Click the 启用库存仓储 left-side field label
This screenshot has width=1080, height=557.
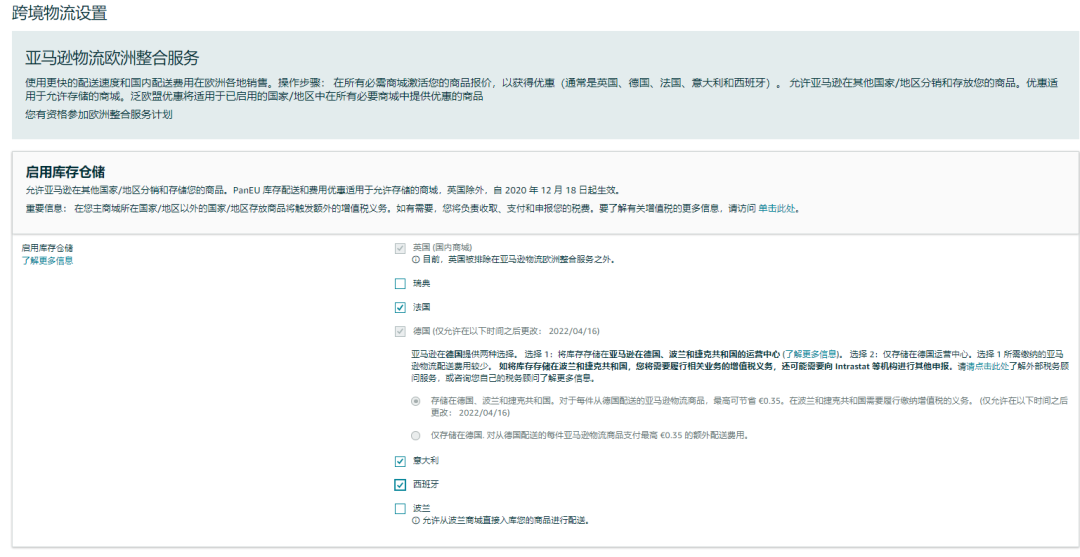pyautogui.click(x=48, y=248)
